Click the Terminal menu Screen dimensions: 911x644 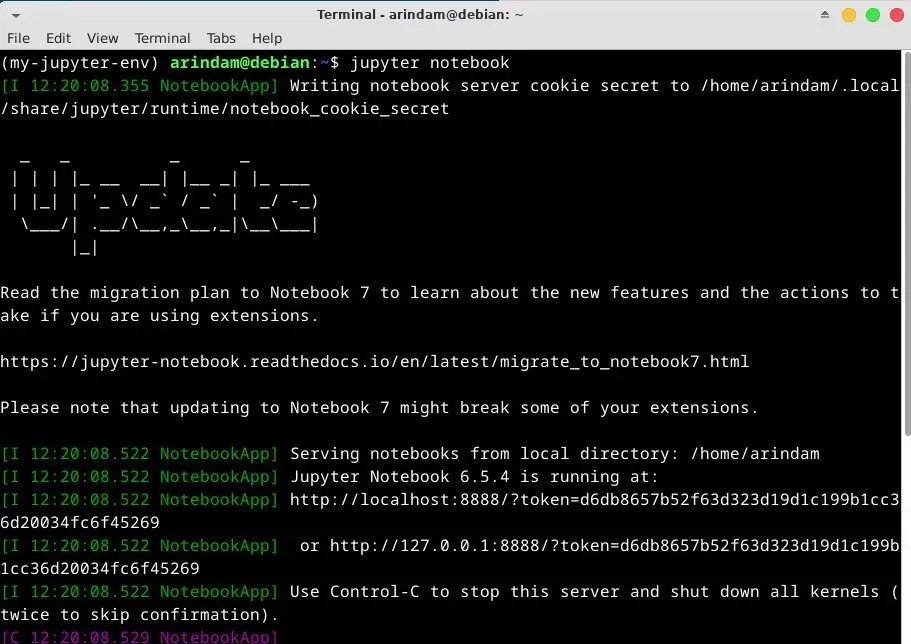tap(162, 38)
